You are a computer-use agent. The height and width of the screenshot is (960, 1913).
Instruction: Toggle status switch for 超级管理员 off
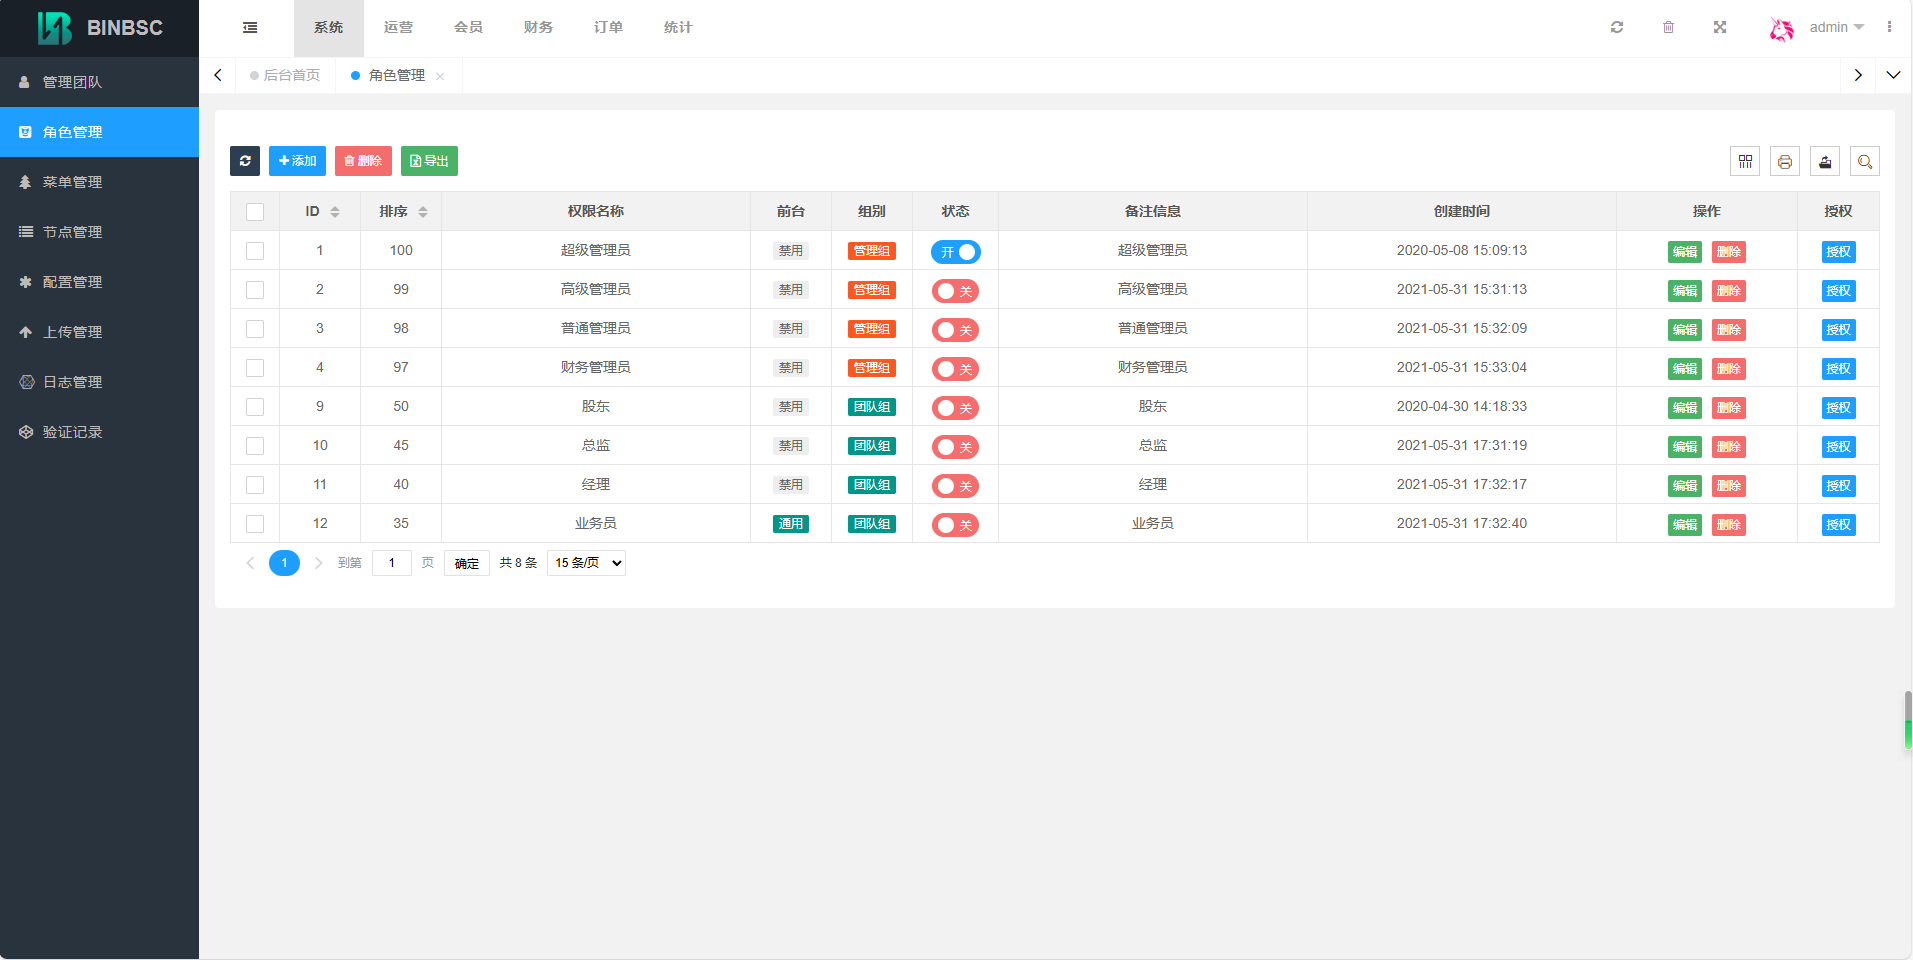coord(955,252)
